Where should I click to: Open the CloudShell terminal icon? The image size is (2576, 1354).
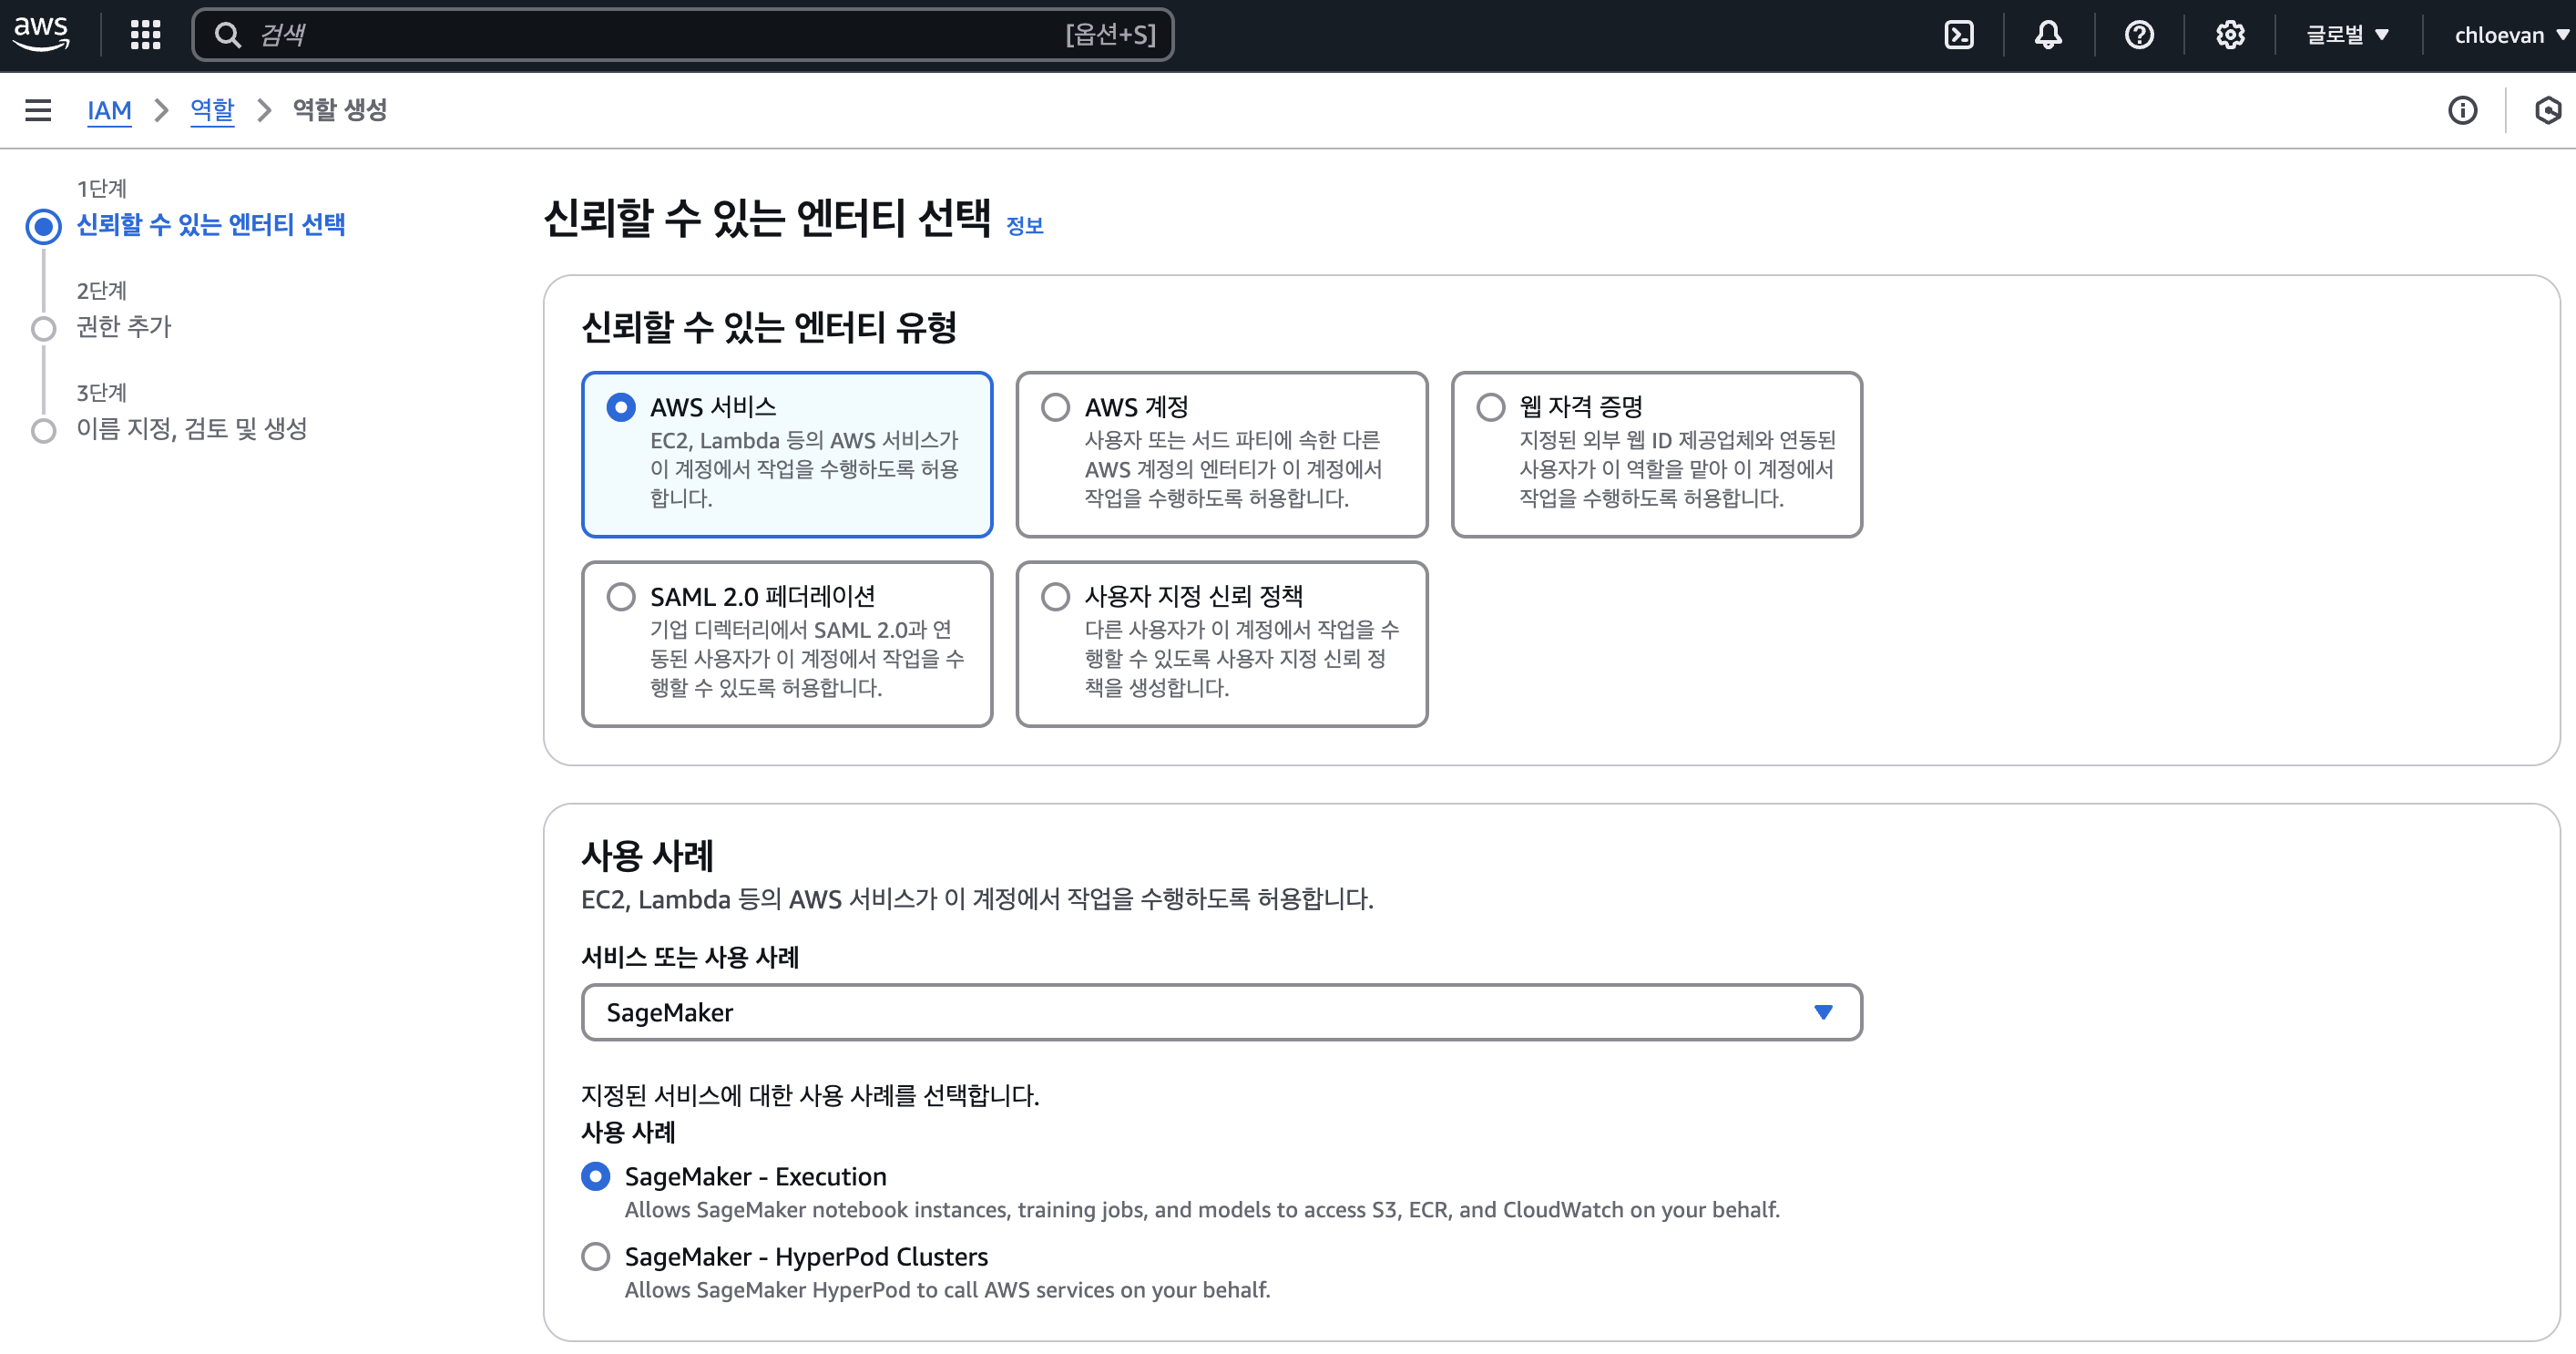[1958, 35]
